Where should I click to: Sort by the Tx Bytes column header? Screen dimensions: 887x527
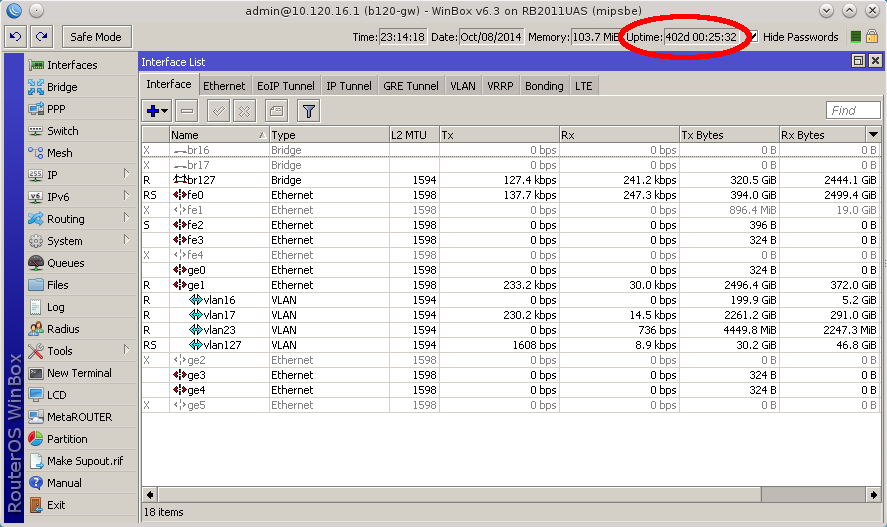point(729,135)
